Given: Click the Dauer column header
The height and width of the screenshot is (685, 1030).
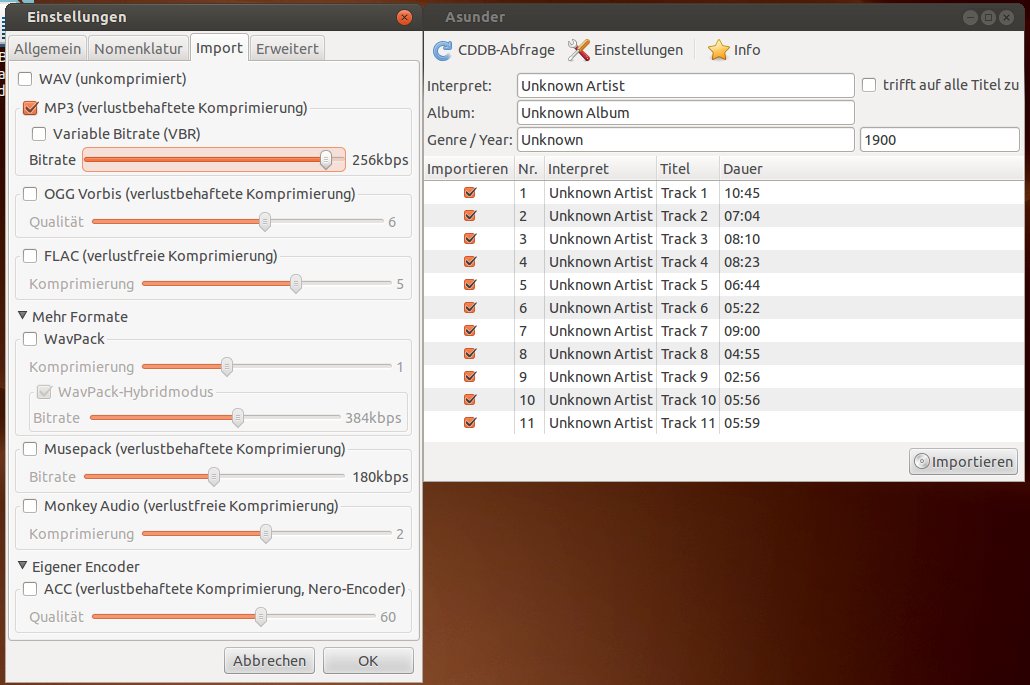Looking at the screenshot, I should pyautogui.click(x=742, y=169).
